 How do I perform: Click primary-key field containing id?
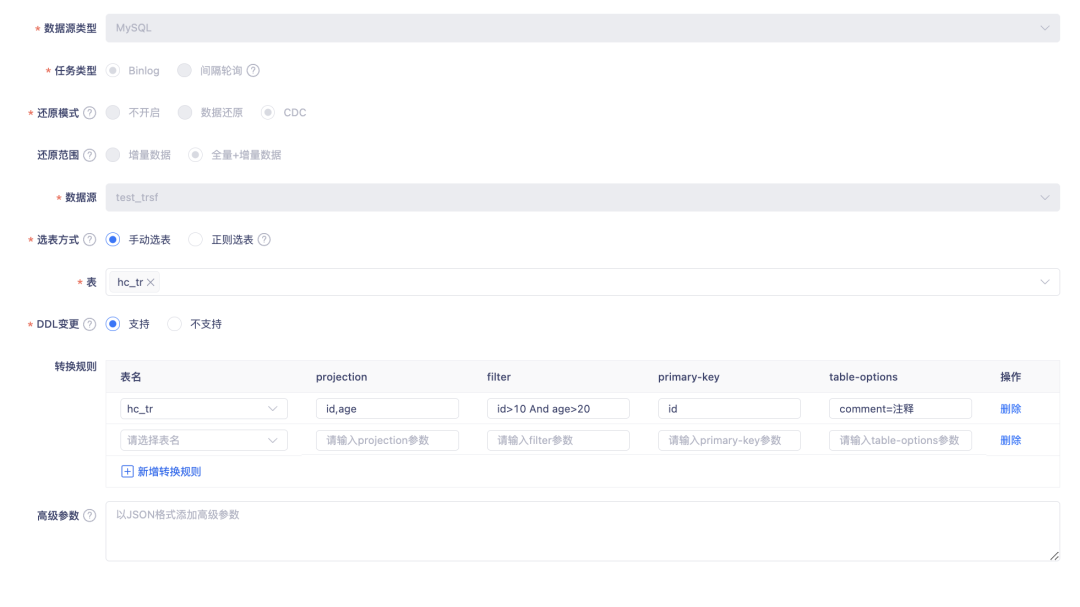pos(729,409)
